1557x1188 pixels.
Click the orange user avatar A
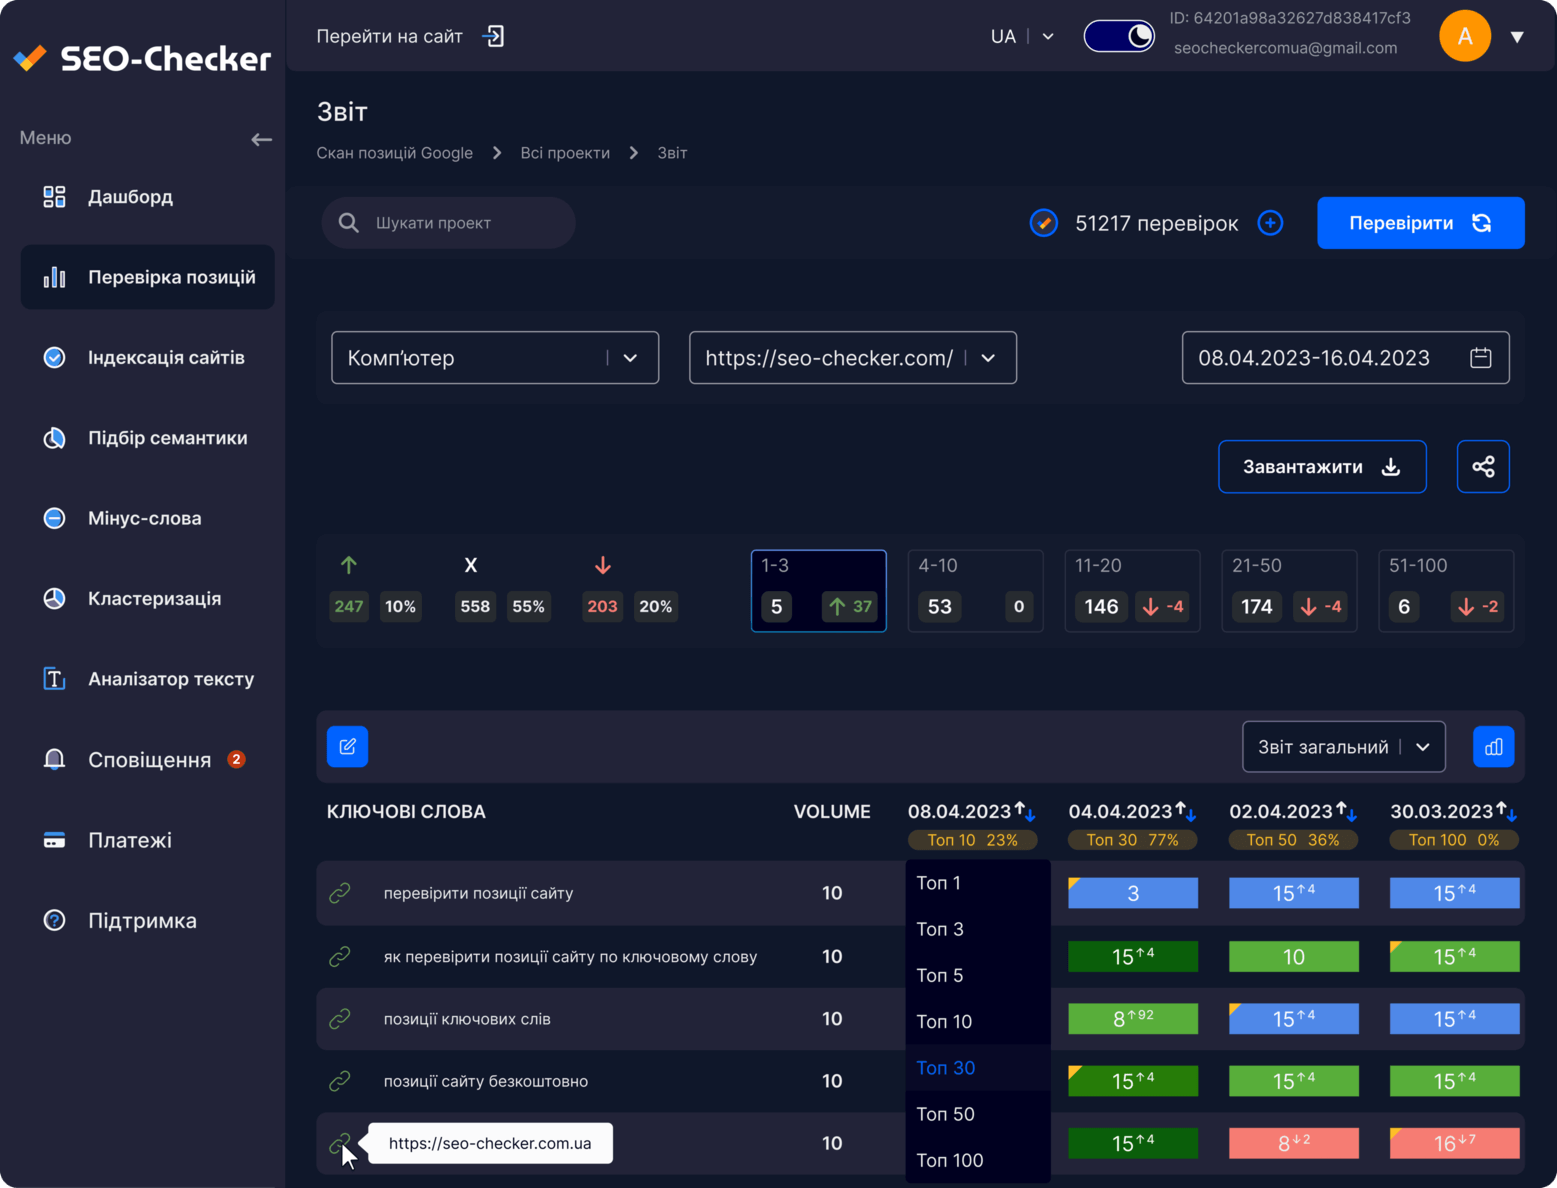pos(1465,36)
